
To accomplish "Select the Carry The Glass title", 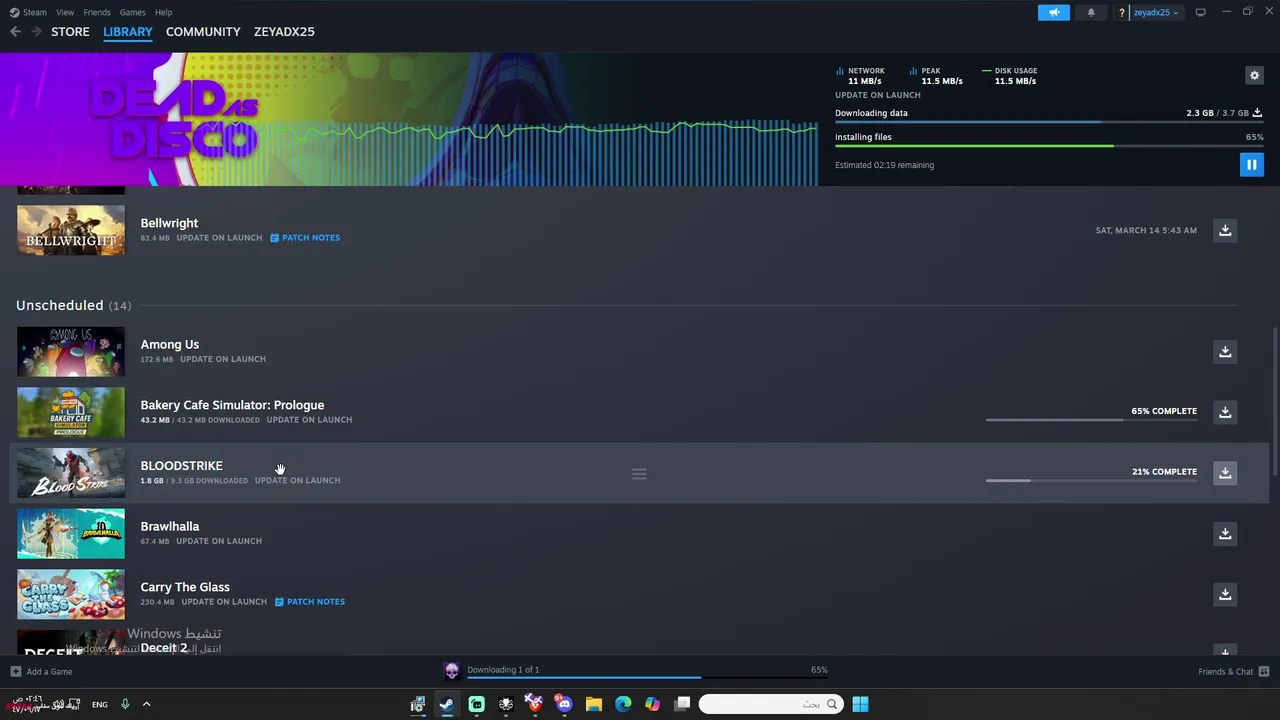I will point(185,587).
